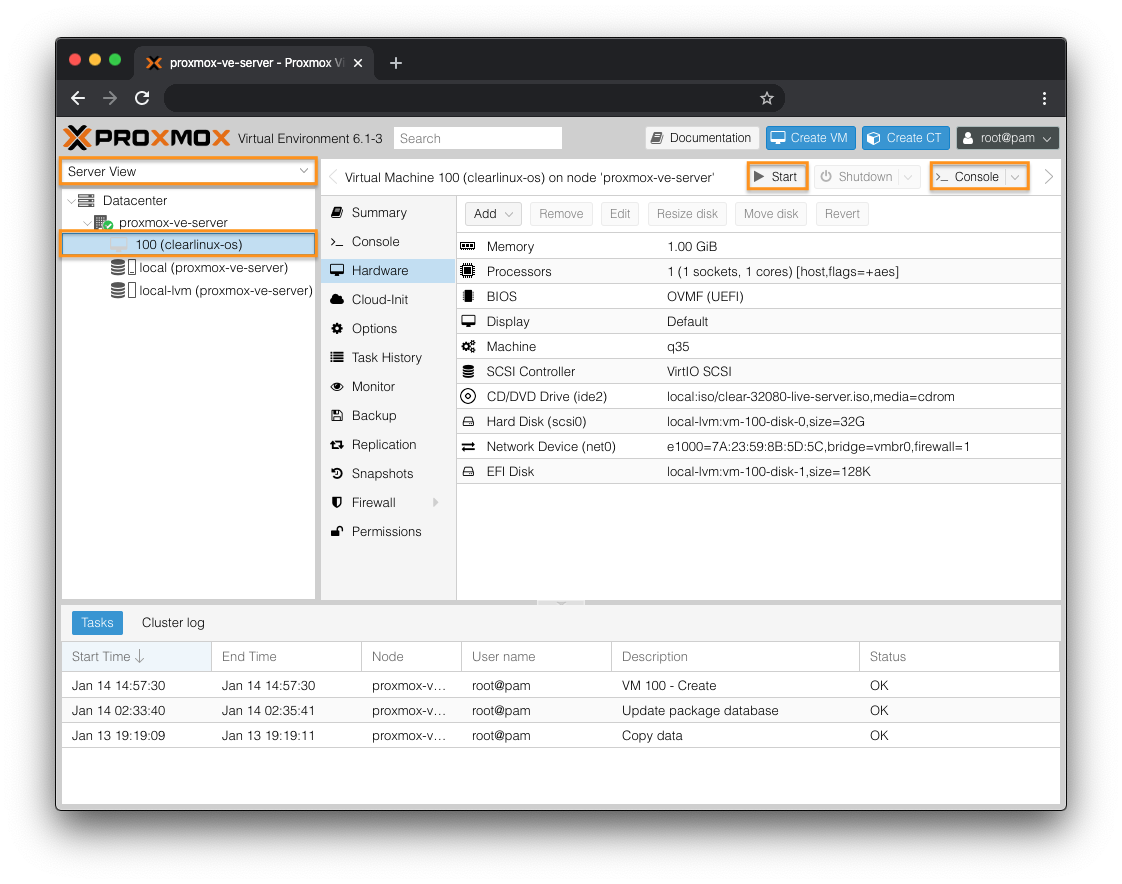Open the Cloud-Init section
1122x884 pixels.
pyautogui.click(x=389, y=300)
